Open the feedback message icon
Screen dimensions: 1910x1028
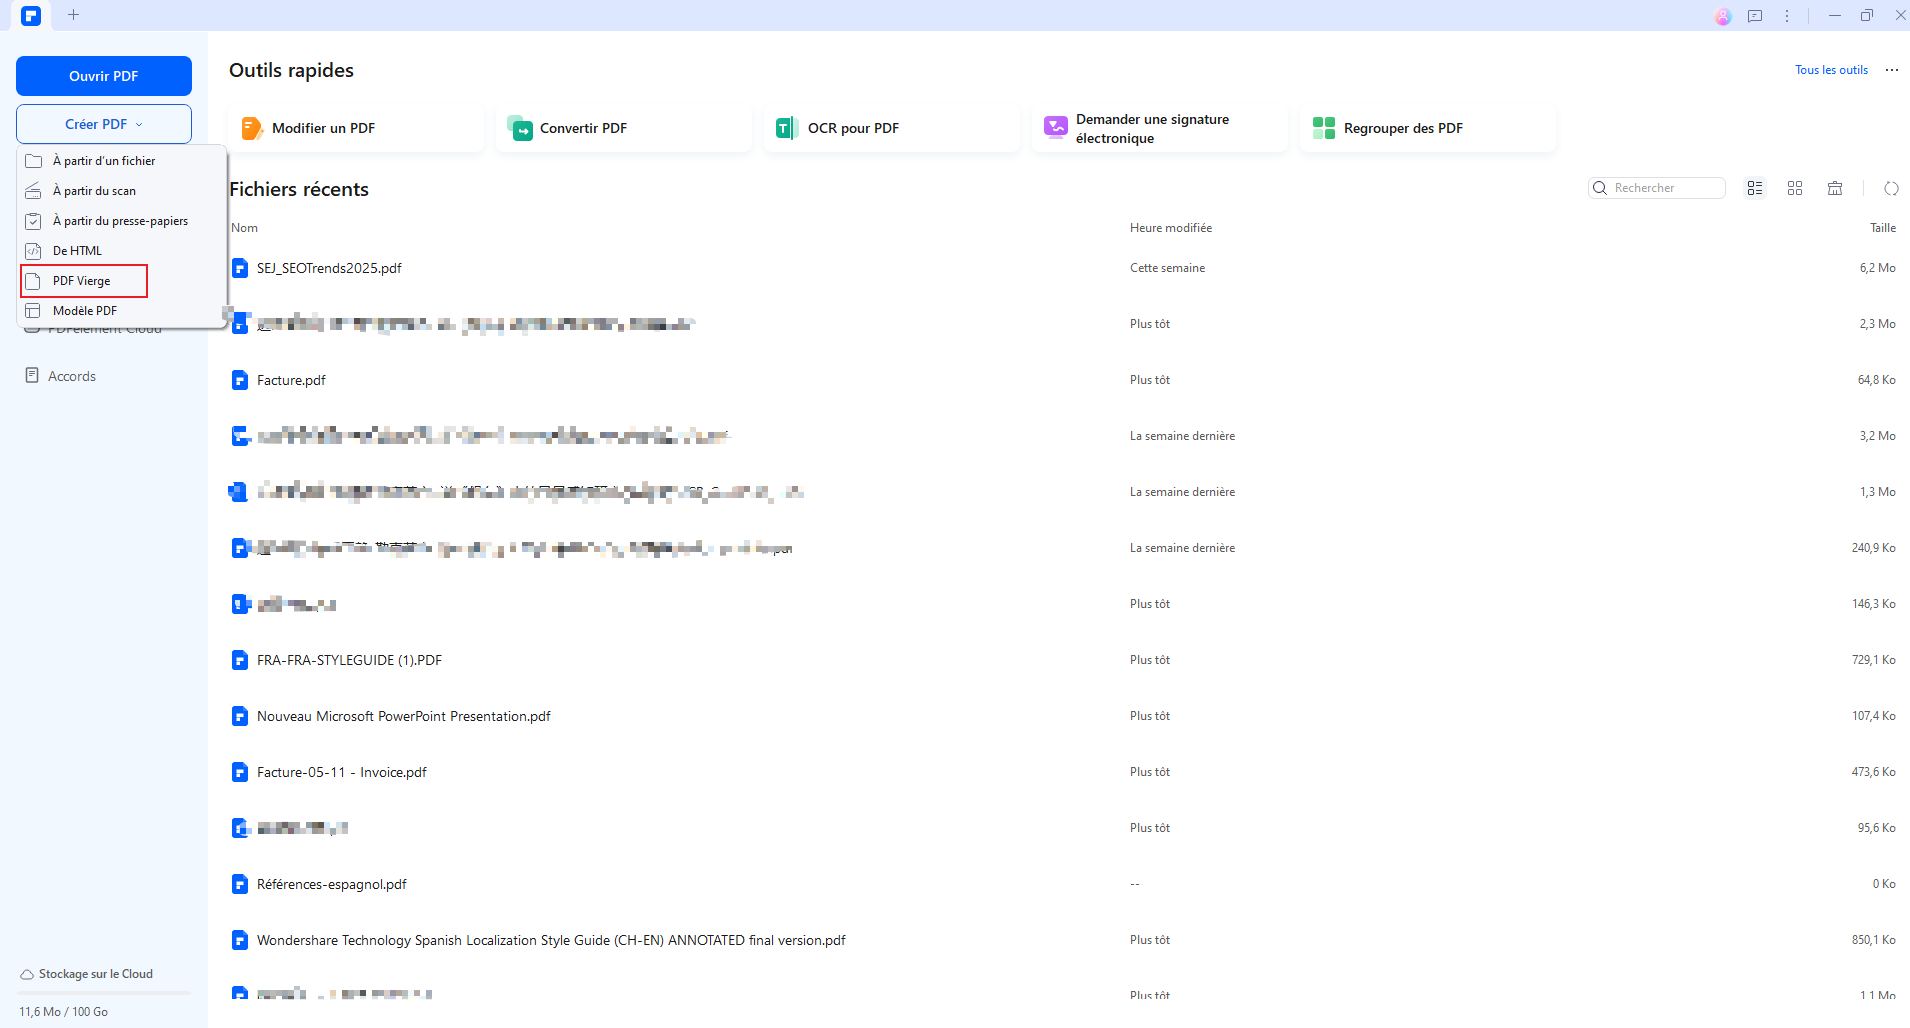tap(1755, 16)
